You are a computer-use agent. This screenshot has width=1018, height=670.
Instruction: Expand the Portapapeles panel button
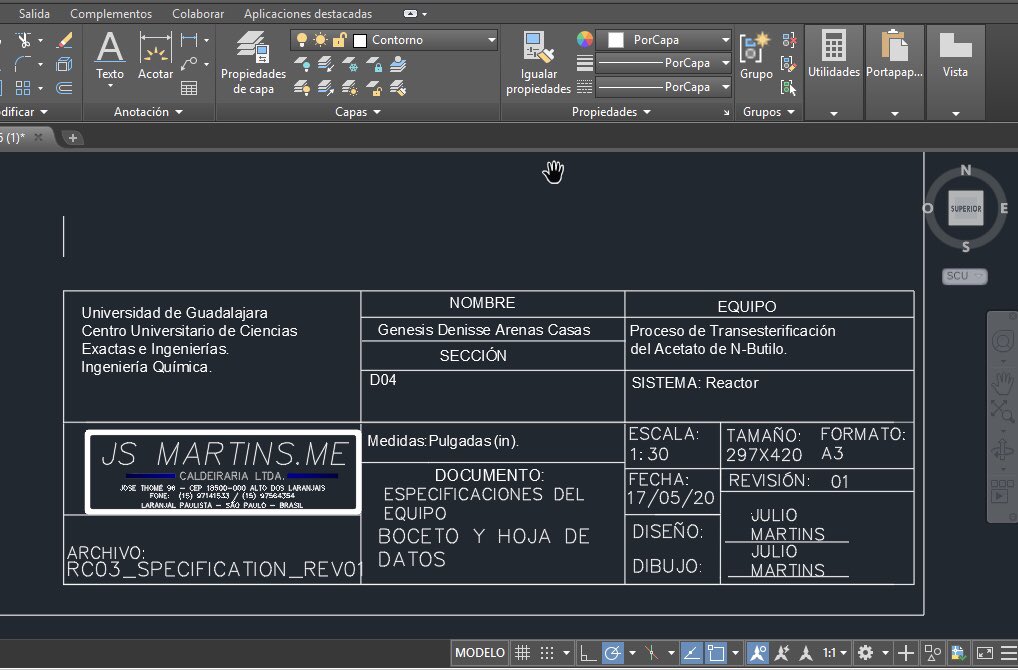[x=894, y=72]
